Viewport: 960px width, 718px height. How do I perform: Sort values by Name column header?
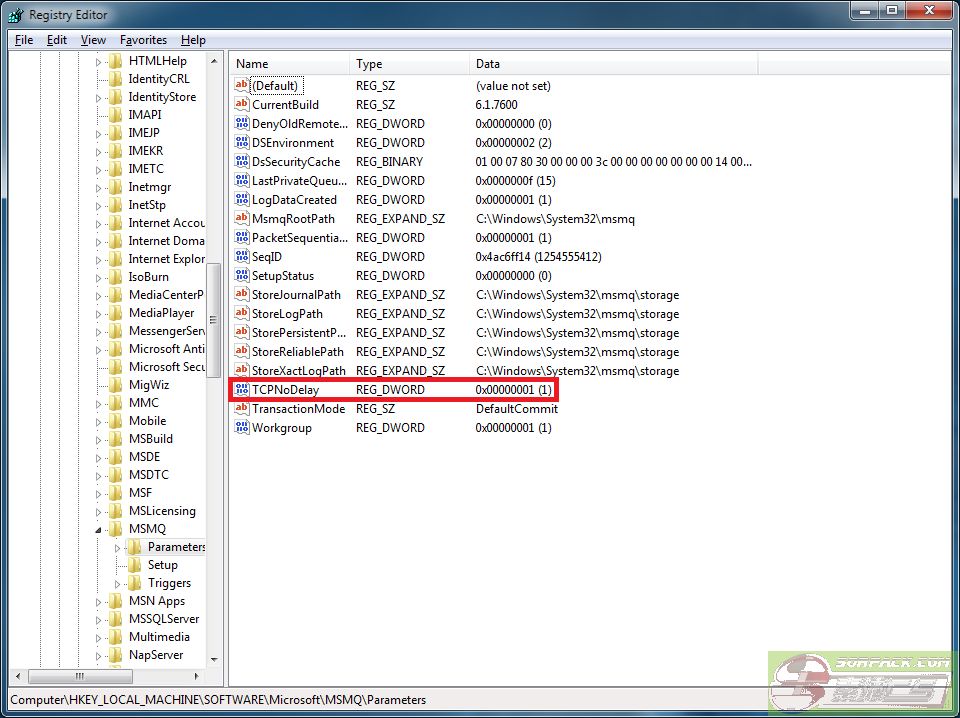click(289, 64)
